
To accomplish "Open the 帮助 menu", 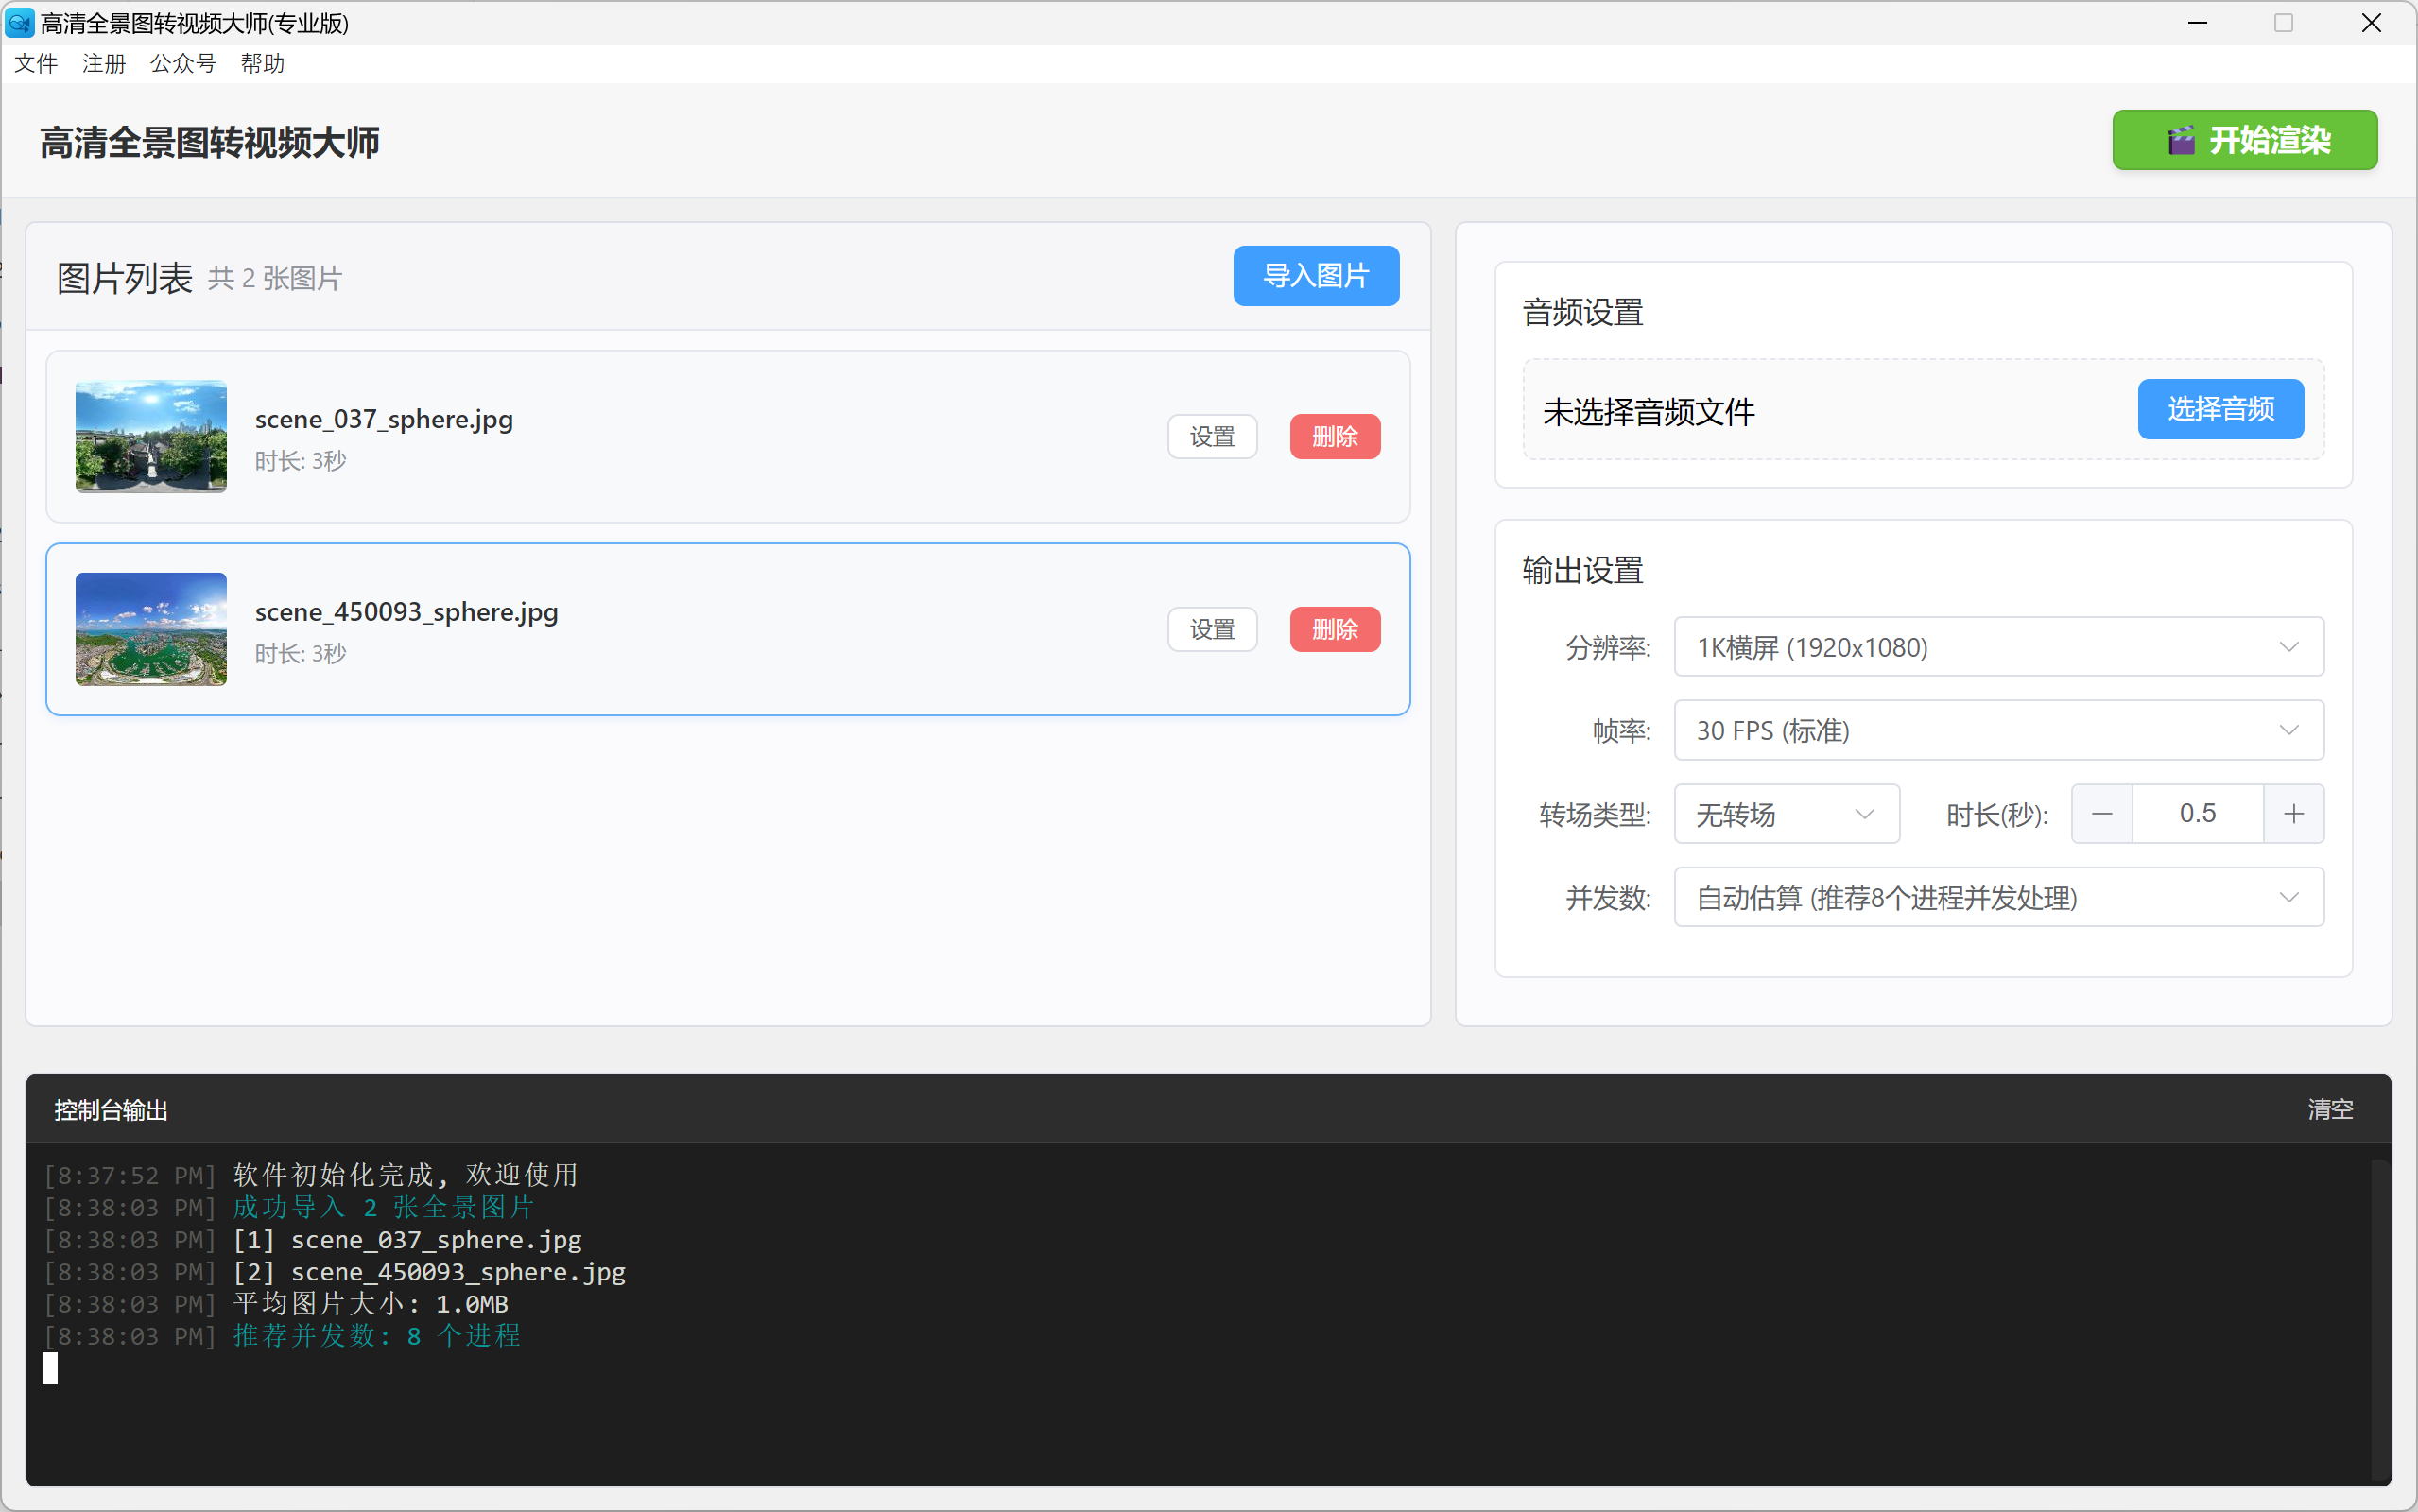I will tap(262, 64).
